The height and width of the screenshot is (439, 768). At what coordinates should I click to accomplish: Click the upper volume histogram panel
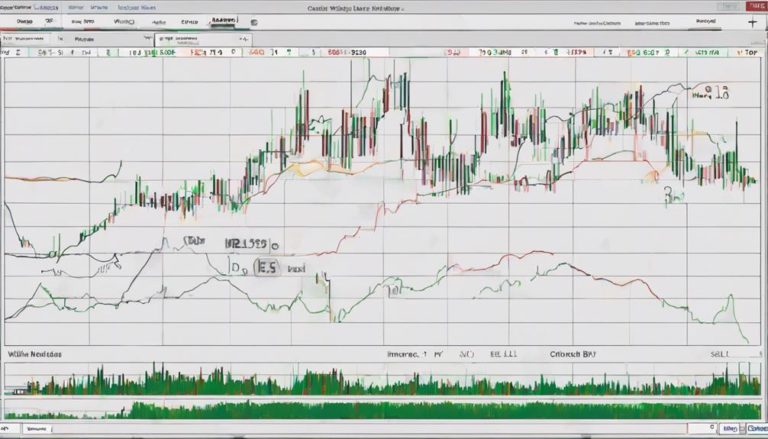(383, 378)
